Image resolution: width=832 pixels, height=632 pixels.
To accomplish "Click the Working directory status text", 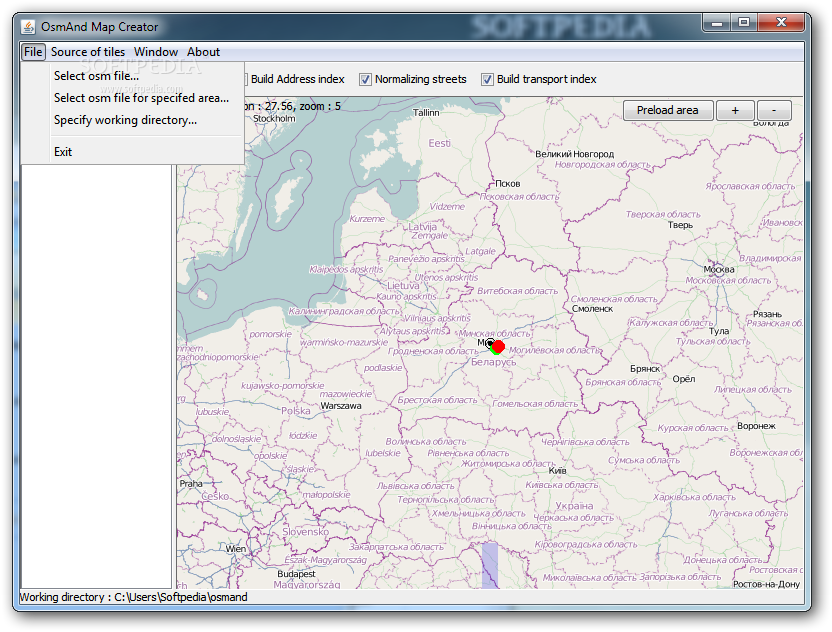I will pyautogui.click(x=134, y=597).
